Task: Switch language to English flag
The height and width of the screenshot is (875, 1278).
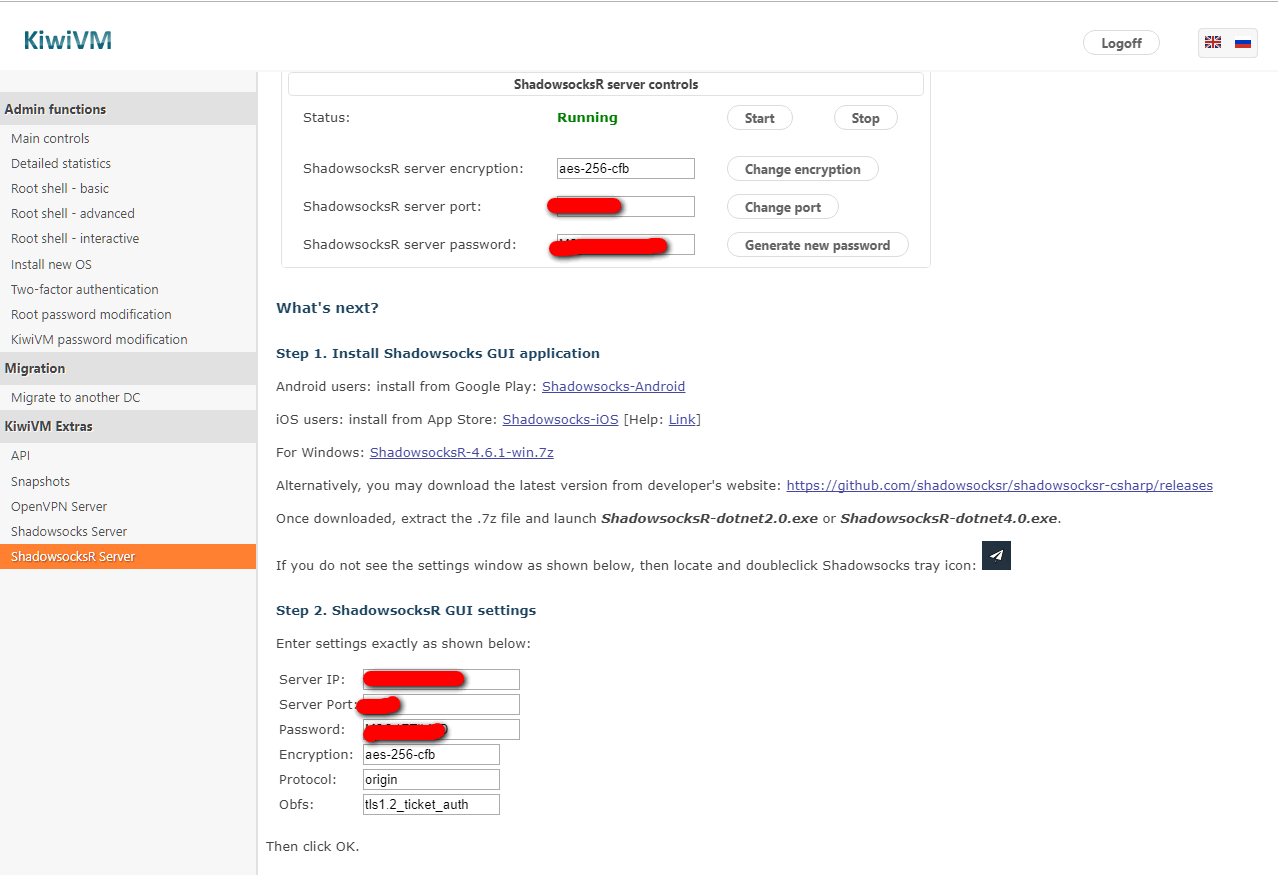Action: (x=1213, y=43)
